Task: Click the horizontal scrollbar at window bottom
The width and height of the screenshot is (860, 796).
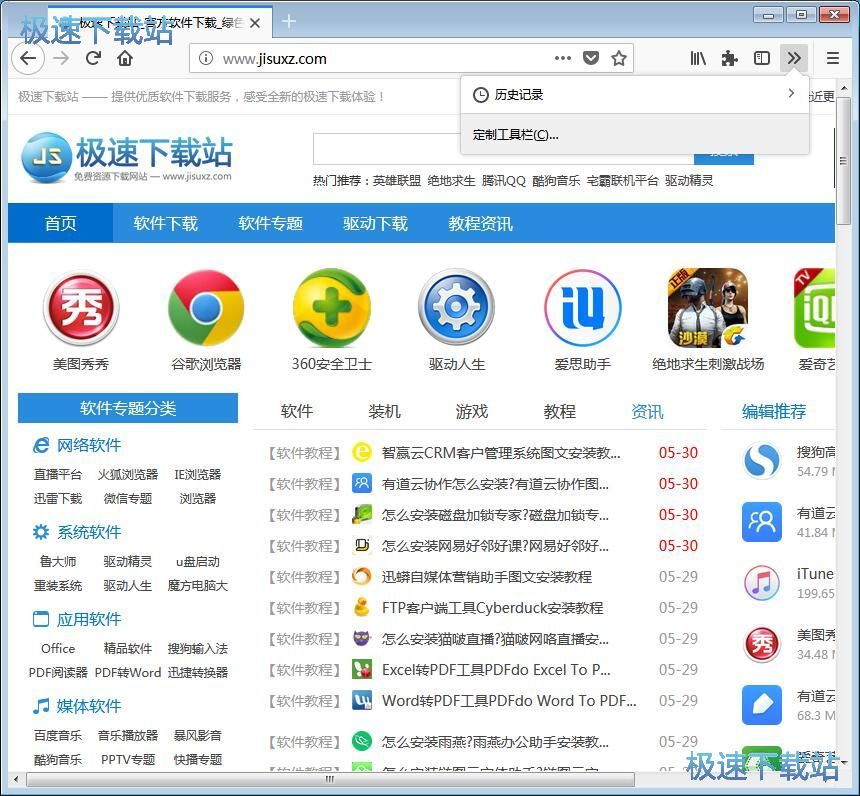Action: pyautogui.click(x=330, y=779)
